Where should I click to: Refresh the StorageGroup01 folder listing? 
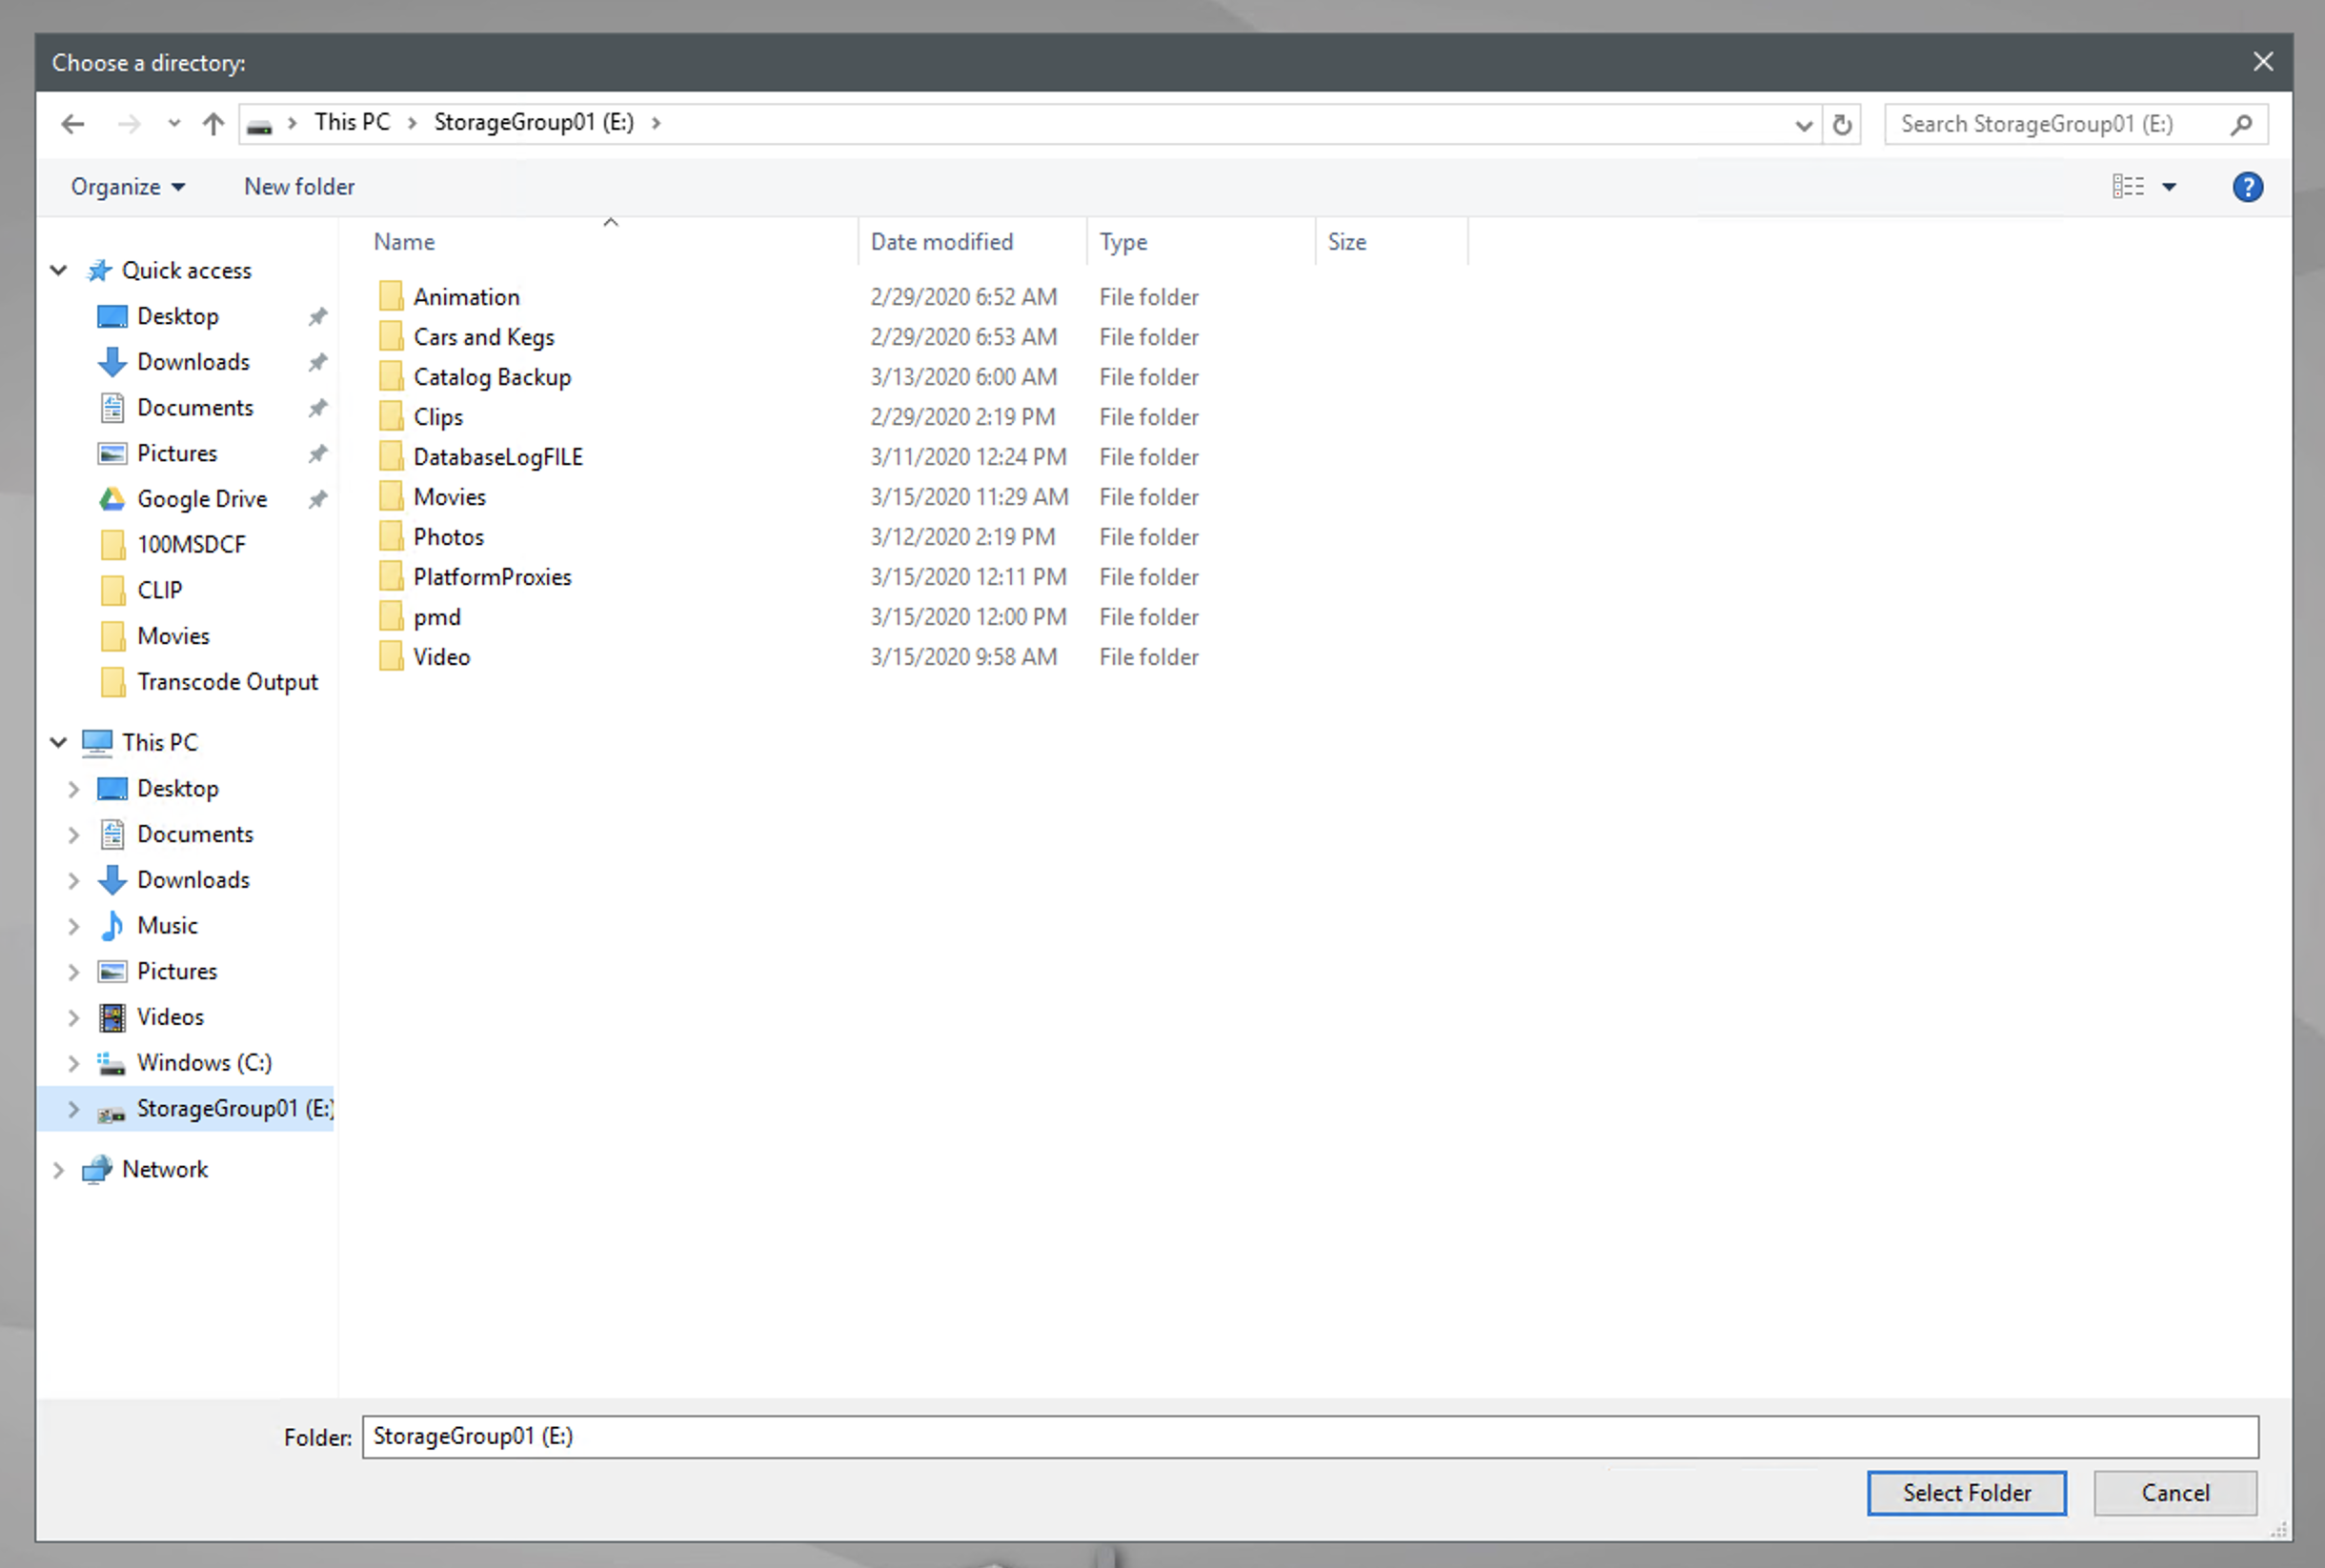pyautogui.click(x=1842, y=124)
